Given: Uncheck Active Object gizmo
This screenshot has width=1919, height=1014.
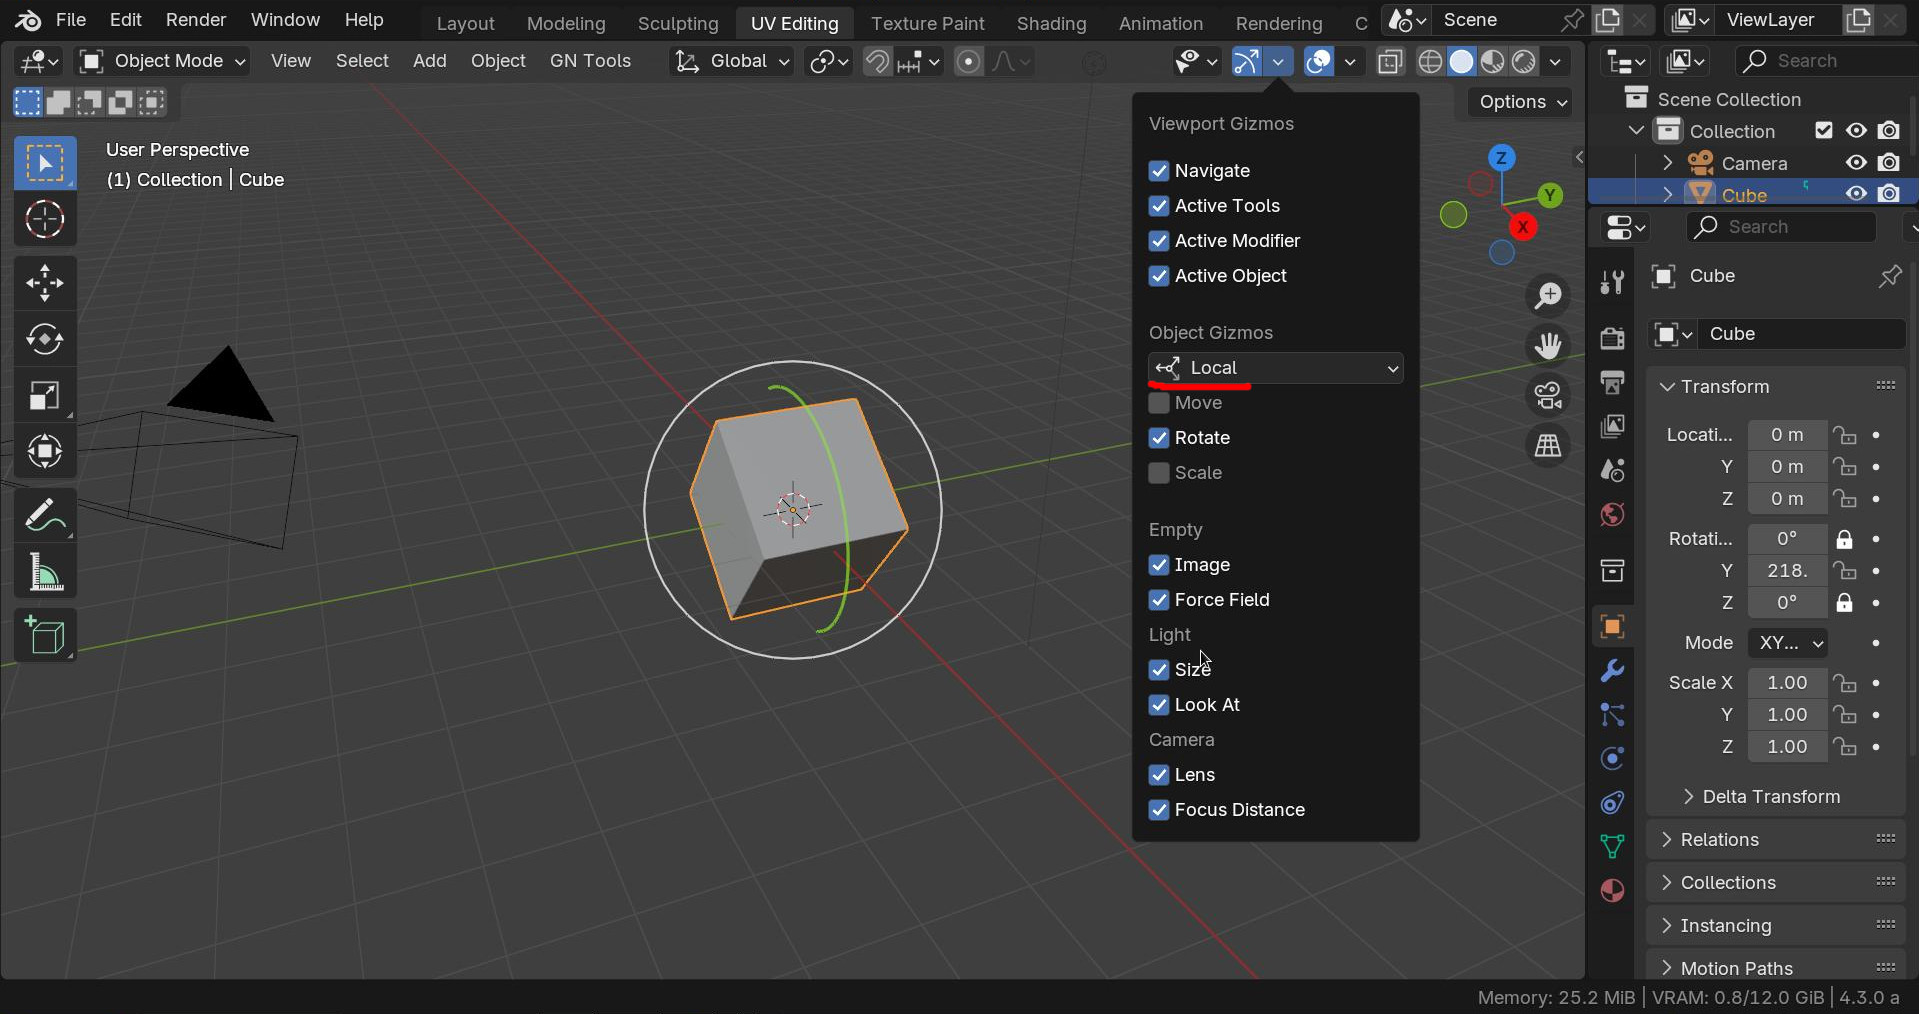Looking at the screenshot, I should (x=1159, y=276).
